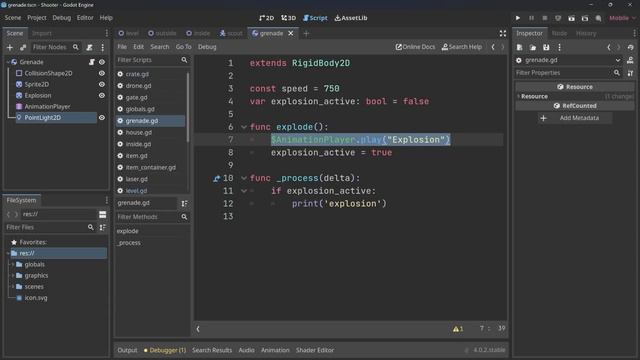640x360 pixels.
Task: Stop the running project
Action: pyautogui.click(x=544, y=18)
